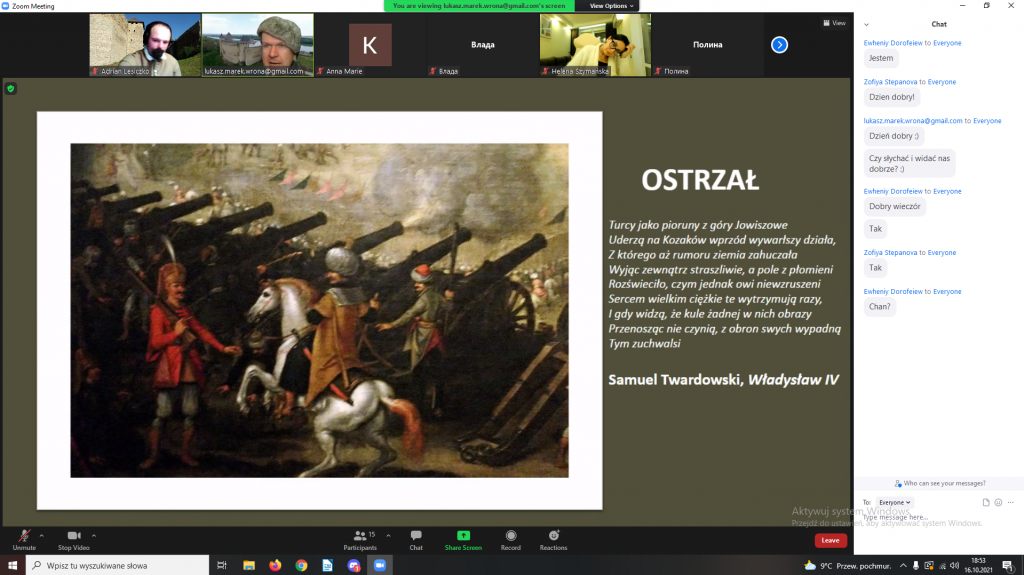Click 'Who can see your messages?' link

(939, 483)
